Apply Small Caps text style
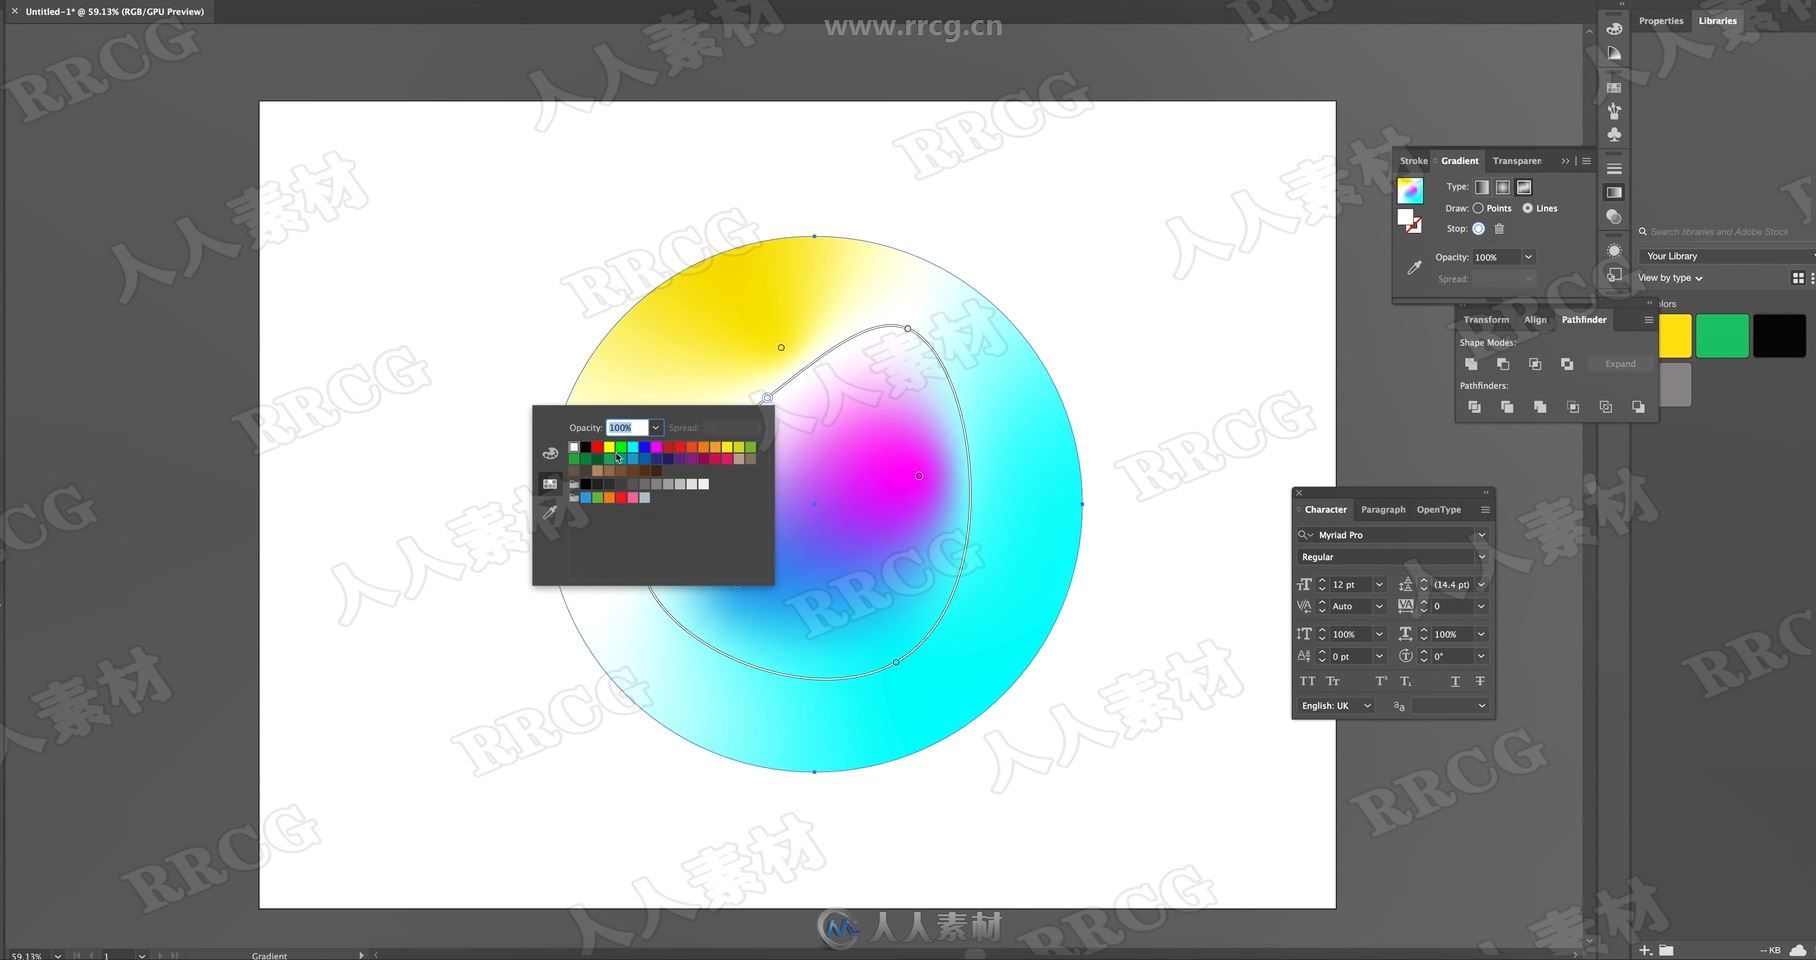 tap(1333, 681)
